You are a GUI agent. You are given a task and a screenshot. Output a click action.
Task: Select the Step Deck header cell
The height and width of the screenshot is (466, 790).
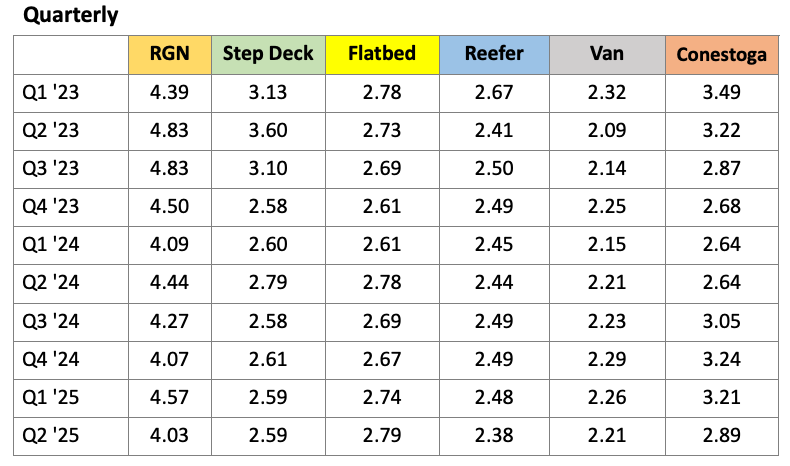(x=268, y=54)
